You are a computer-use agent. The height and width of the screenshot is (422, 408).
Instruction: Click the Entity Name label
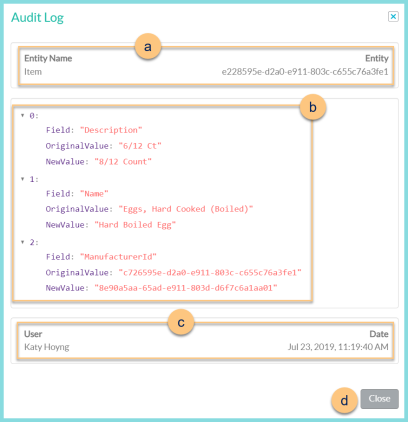[48, 58]
